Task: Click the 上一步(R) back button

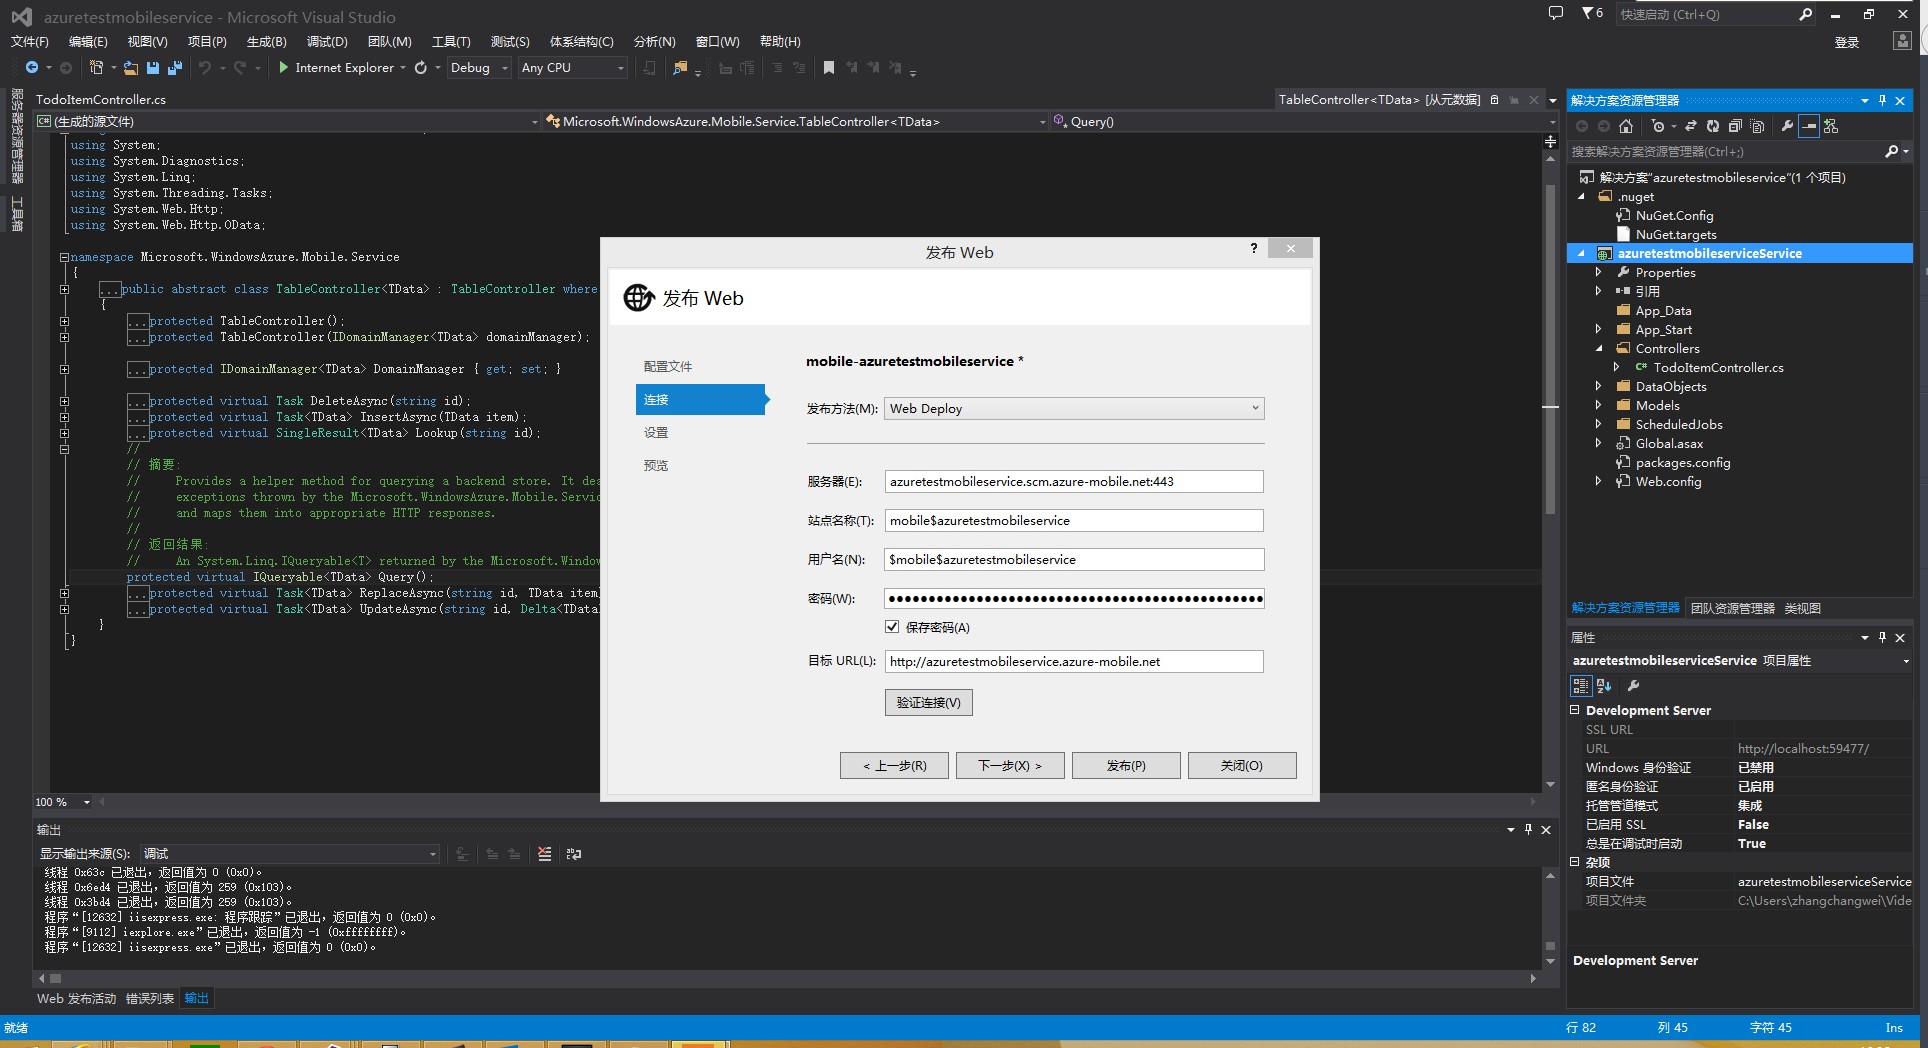Action: pos(894,766)
